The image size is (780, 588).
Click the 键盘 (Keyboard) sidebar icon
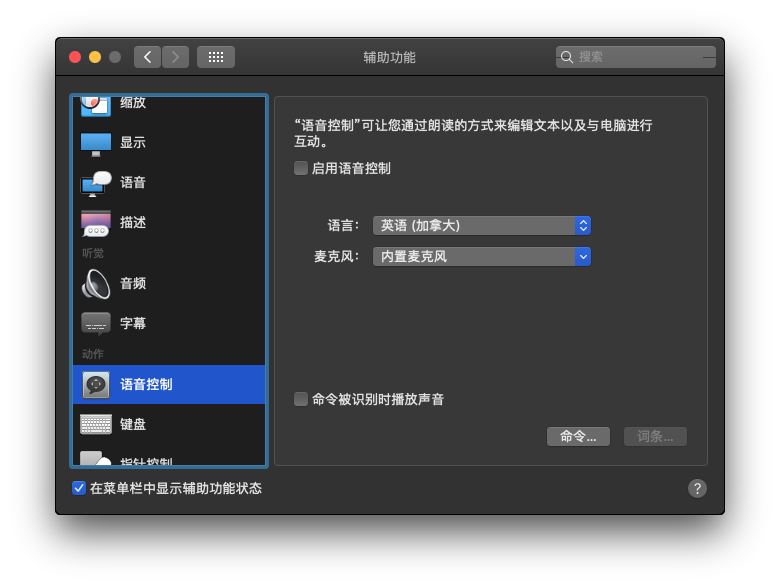pyautogui.click(x=96, y=424)
